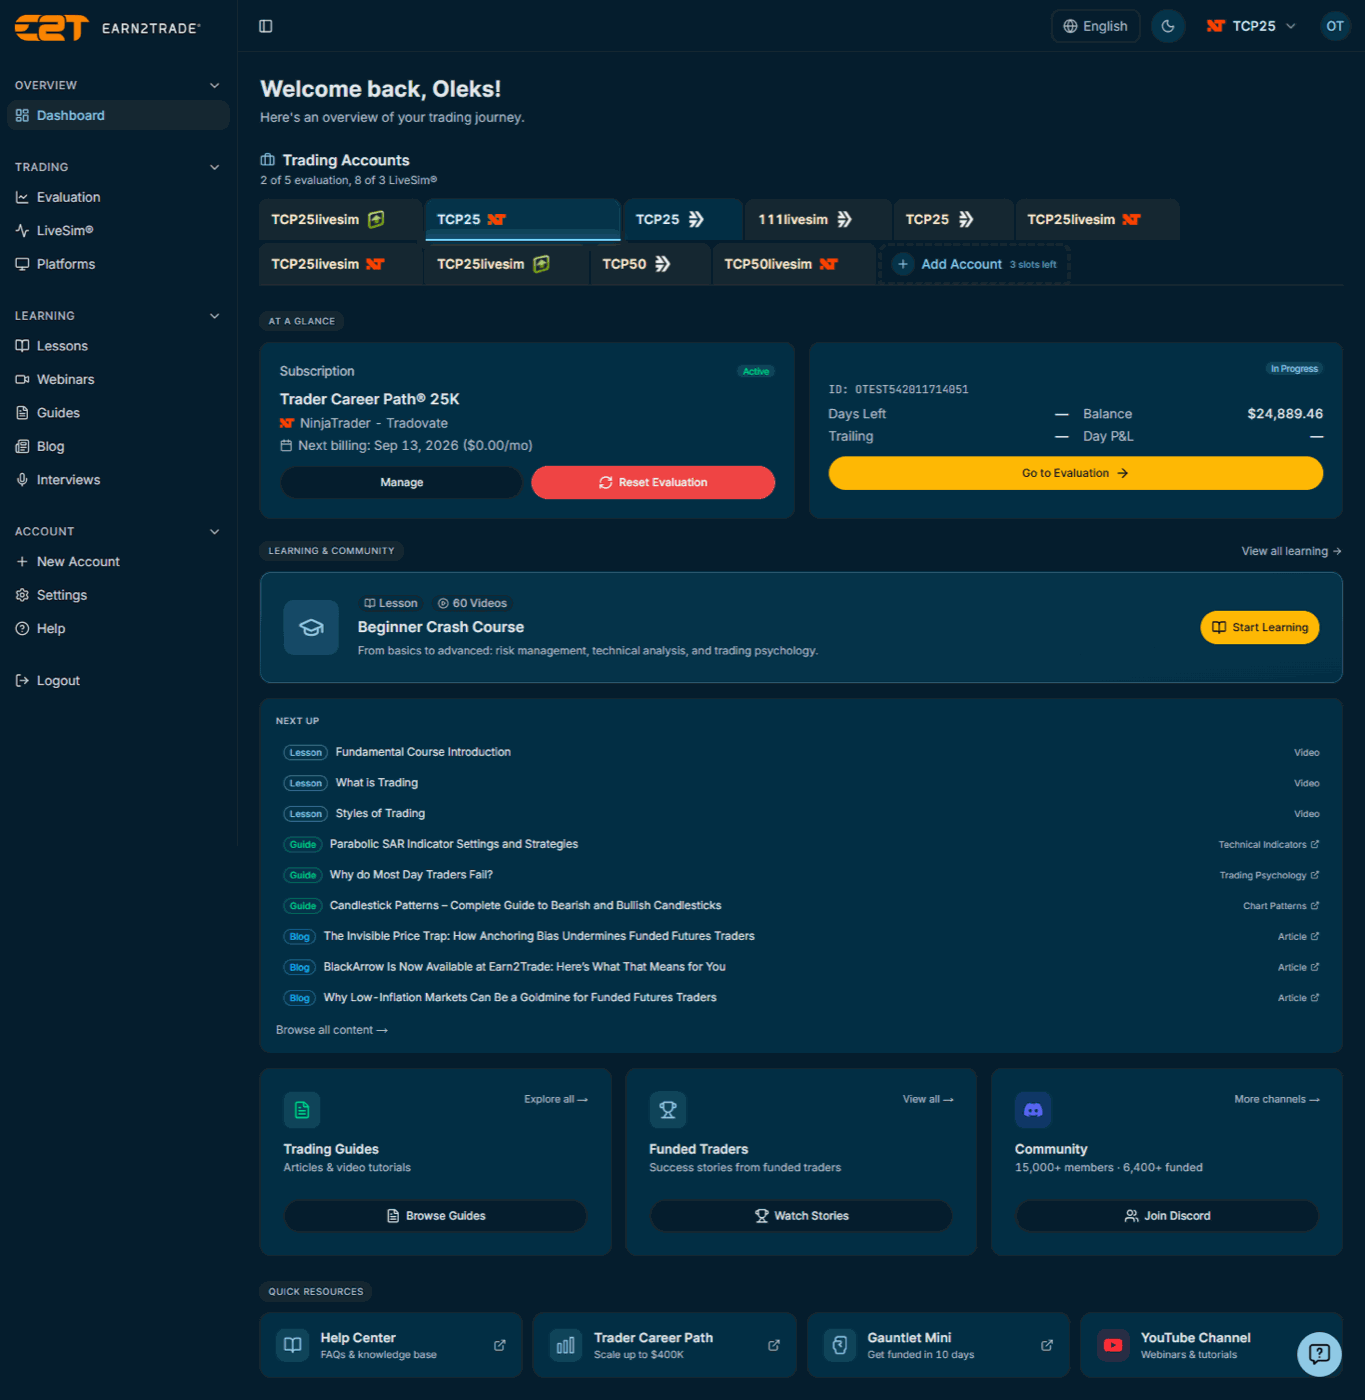The width and height of the screenshot is (1365, 1400).
Task: Open The Invisible Price Trap blog post
Action: click(x=801, y=936)
